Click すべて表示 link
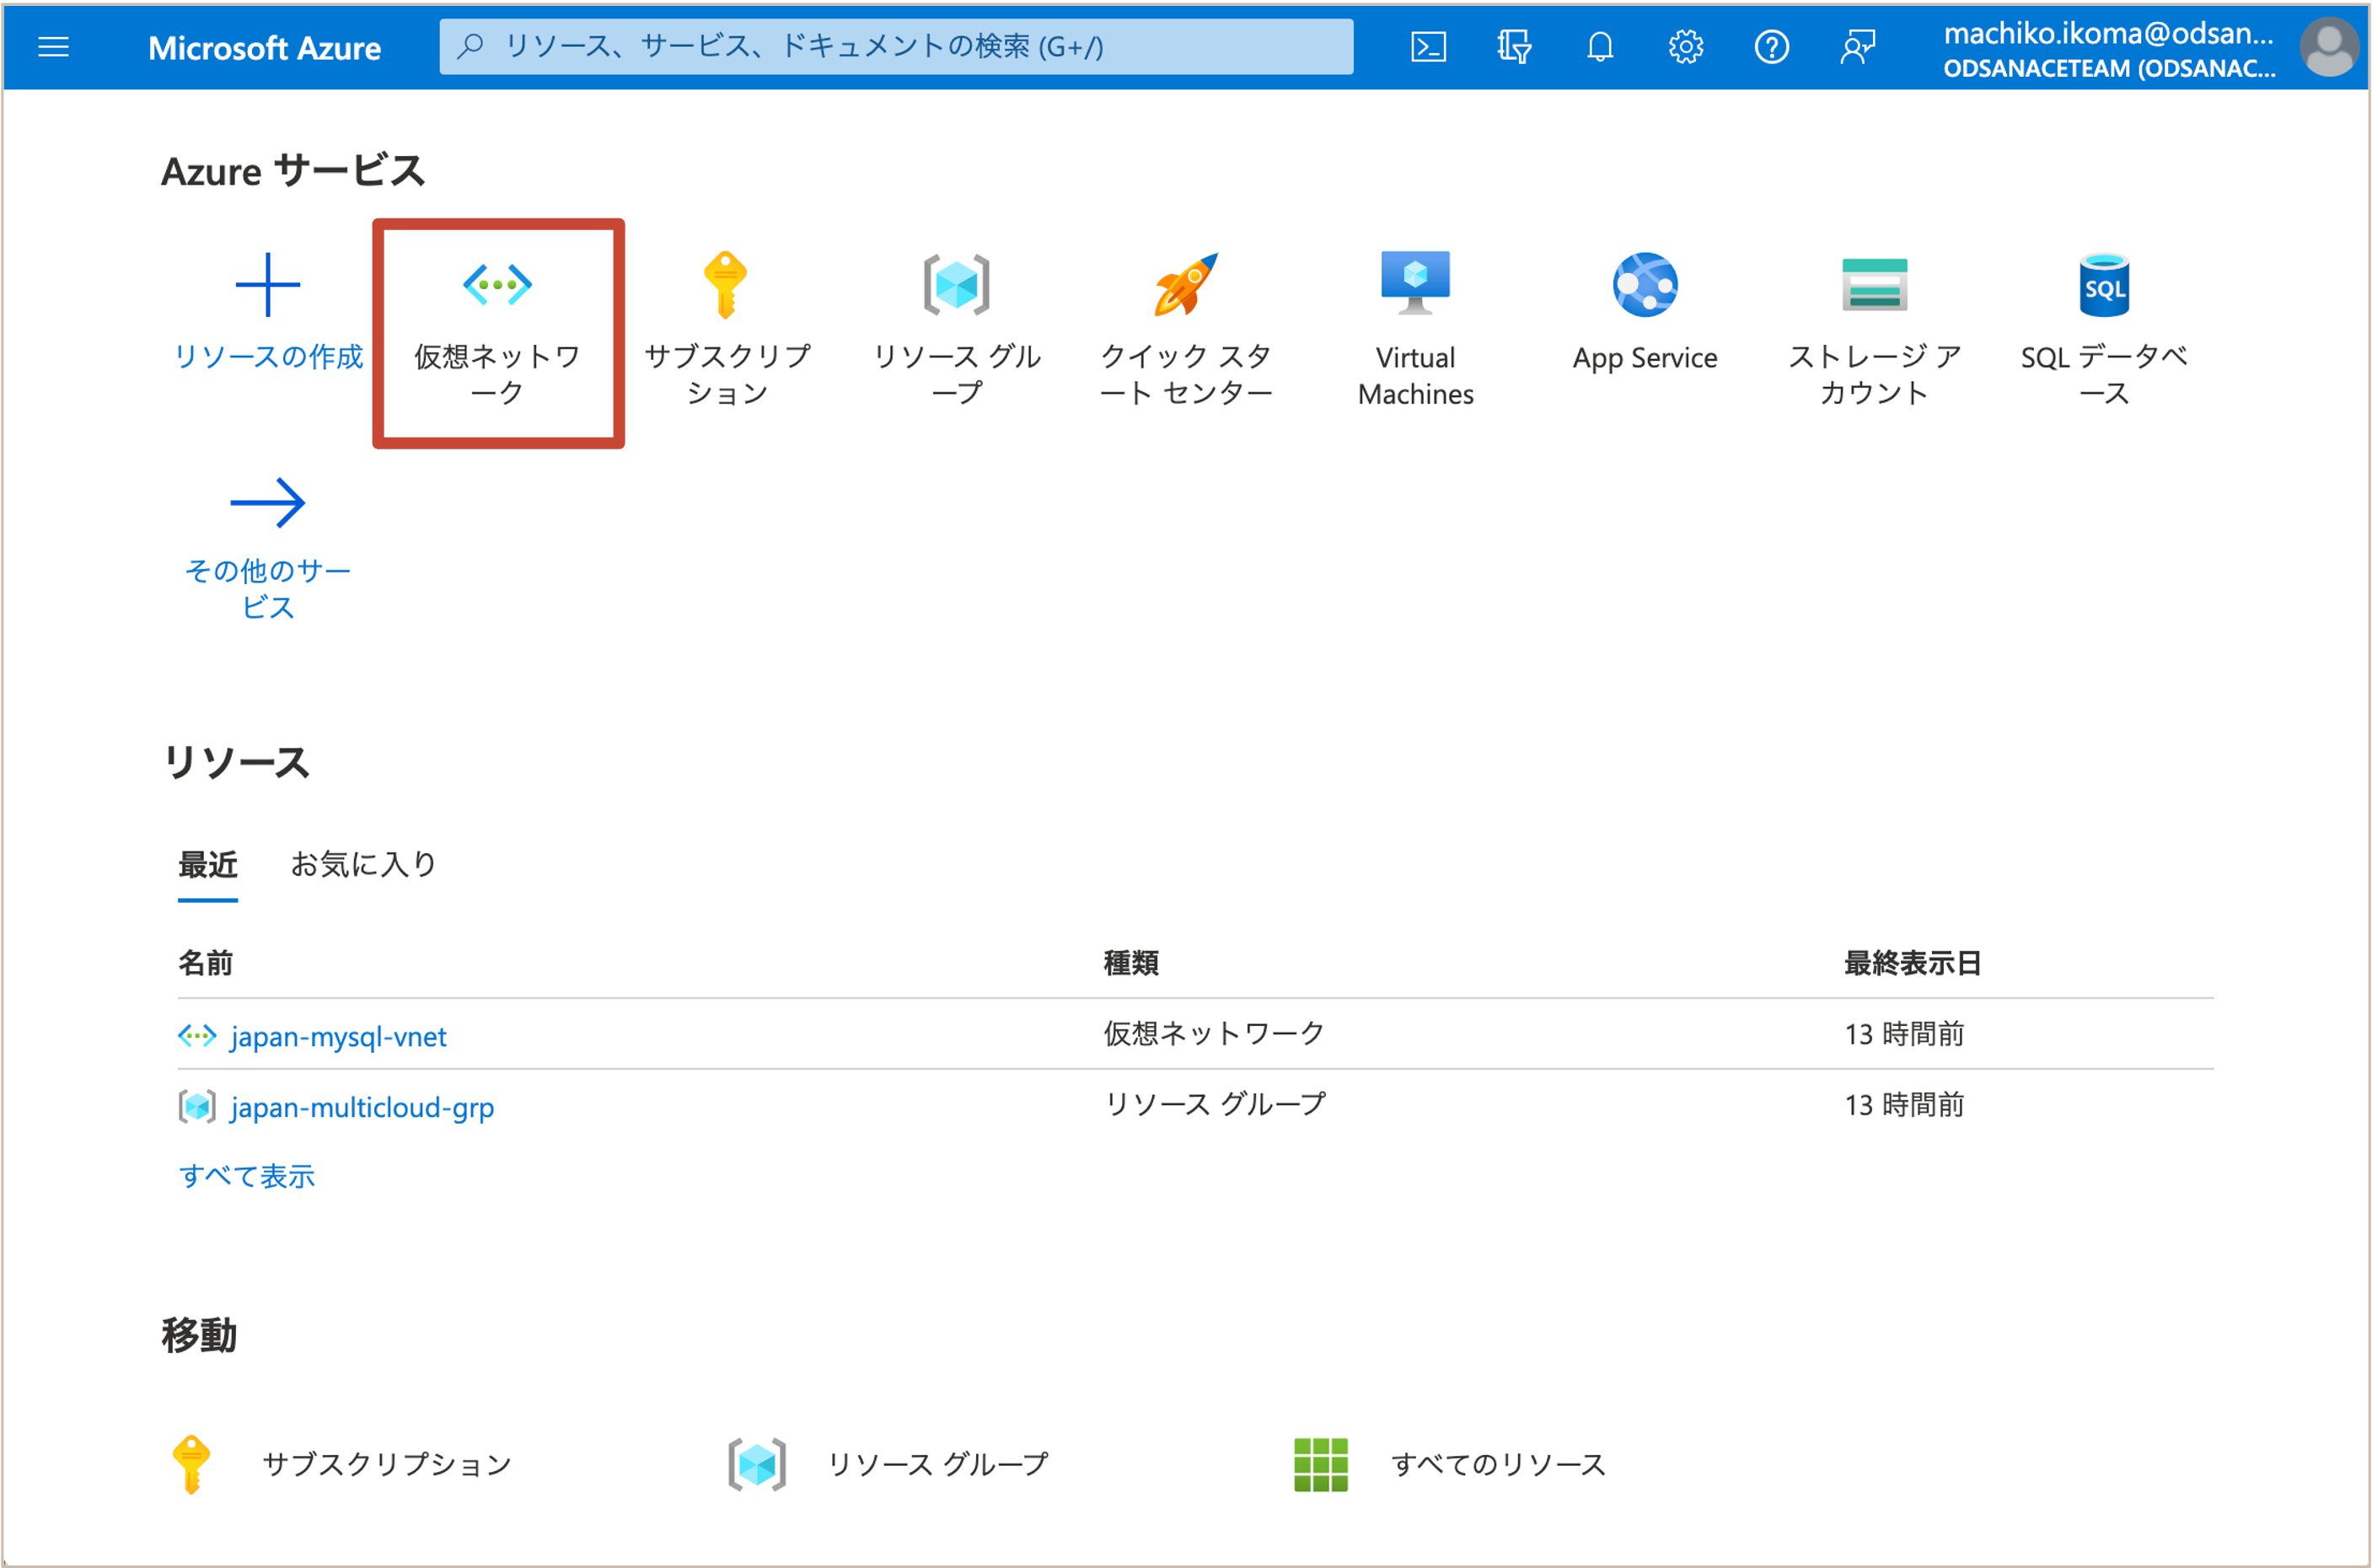Image resolution: width=2372 pixels, height=1568 pixels. [247, 1176]
